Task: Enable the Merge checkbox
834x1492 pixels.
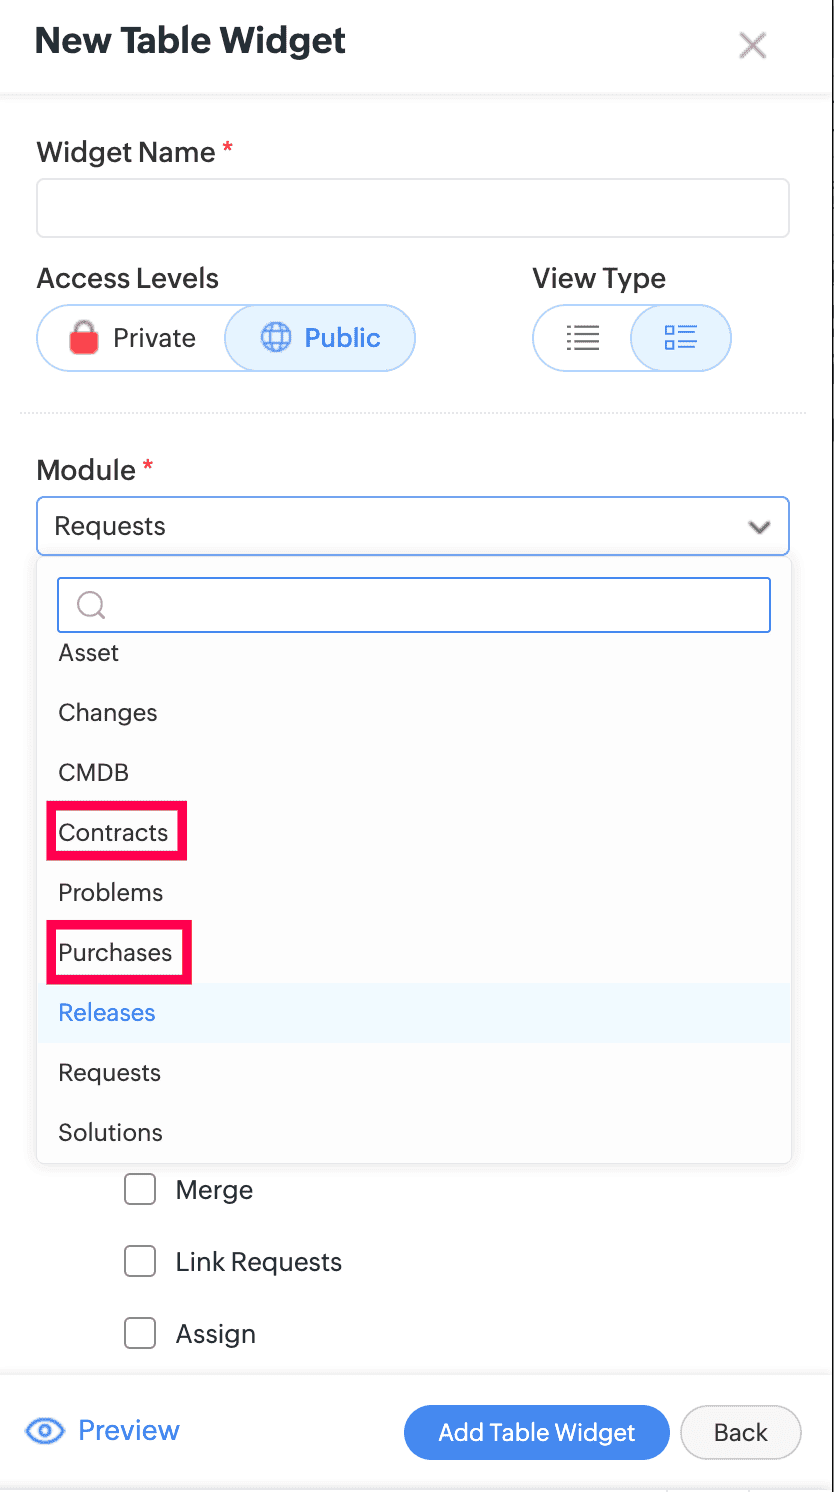Action: [x=140, y=1190]
